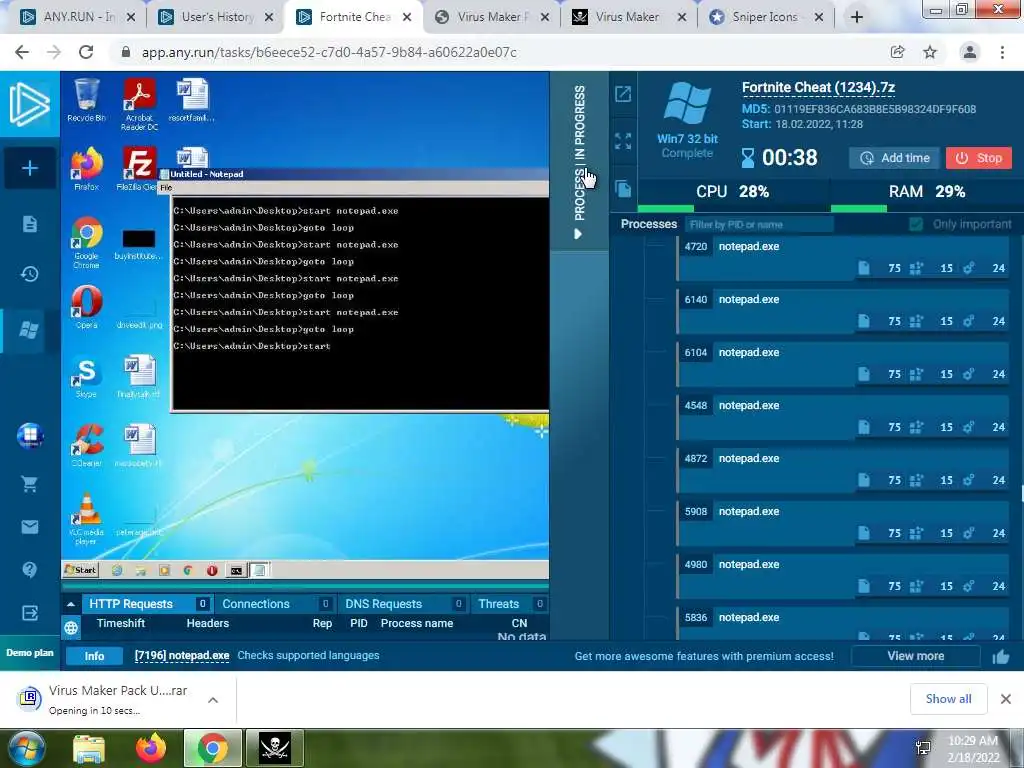Click the globe icon under HTTP Requests
Viewport: 1024px width, 768px height.
coord(71,628)
